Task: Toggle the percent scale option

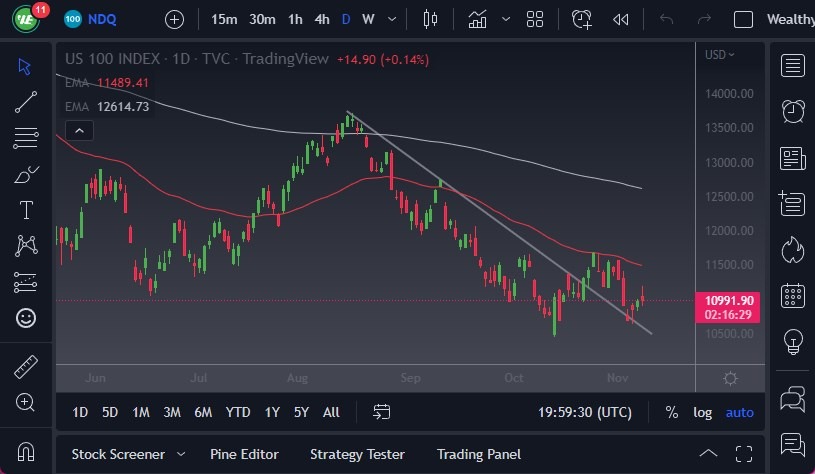Action: tap(672, 412)
